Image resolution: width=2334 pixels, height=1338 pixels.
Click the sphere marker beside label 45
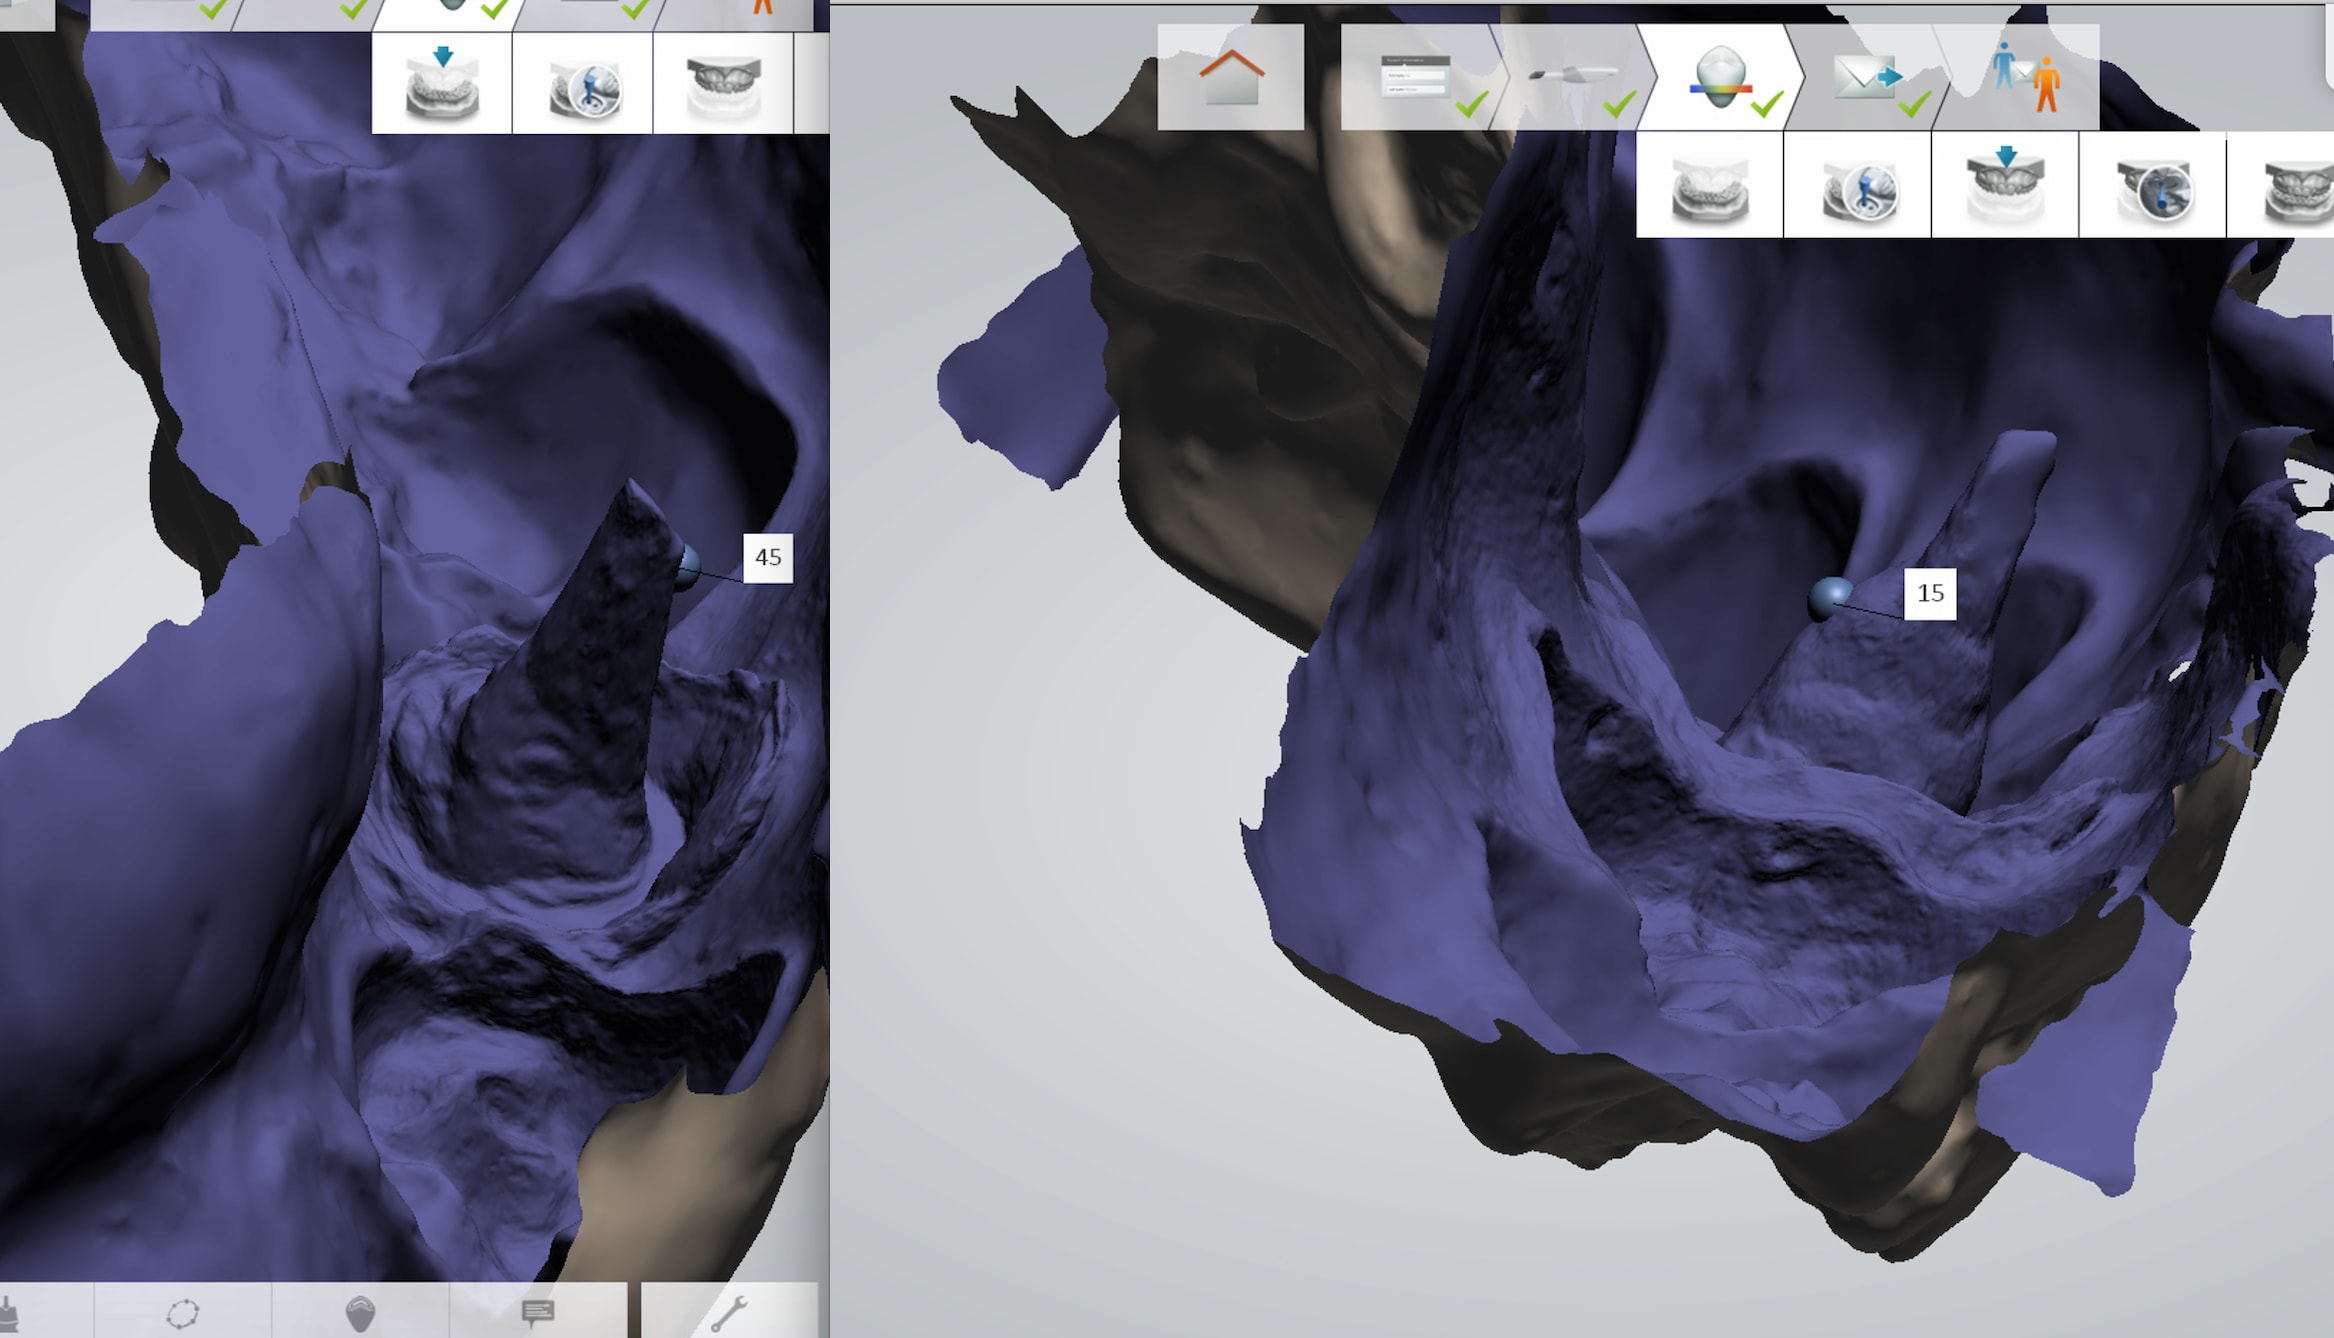688,567
